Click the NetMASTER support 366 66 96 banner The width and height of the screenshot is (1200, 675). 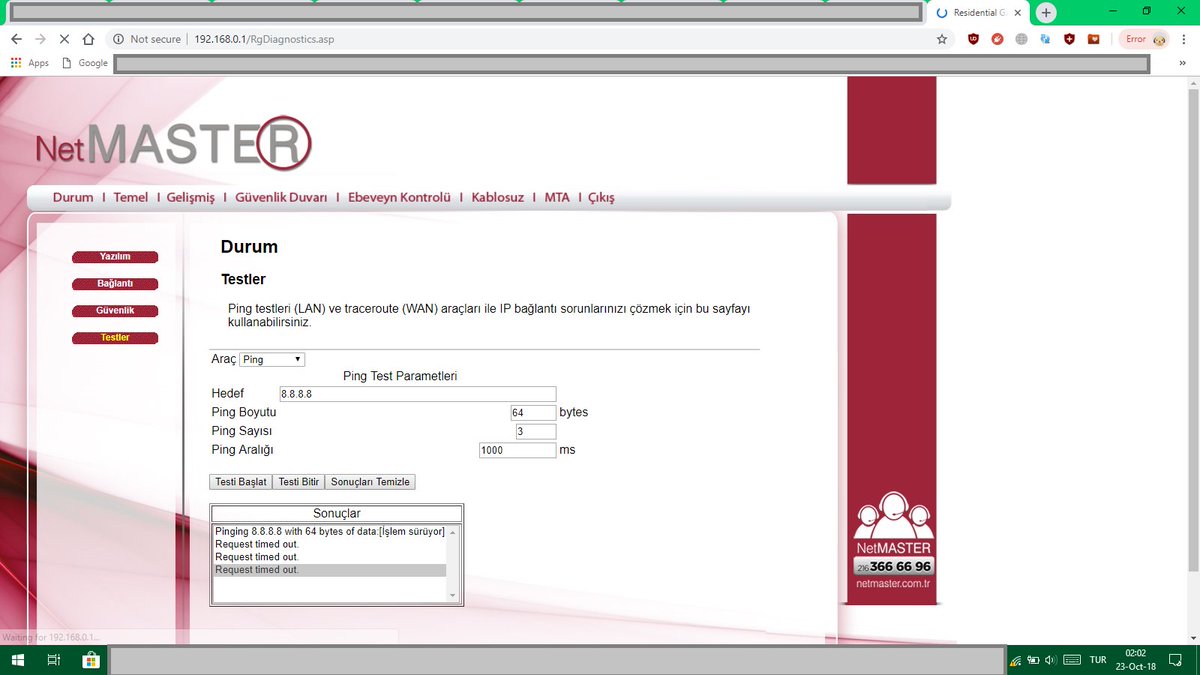tap(892, 566)
